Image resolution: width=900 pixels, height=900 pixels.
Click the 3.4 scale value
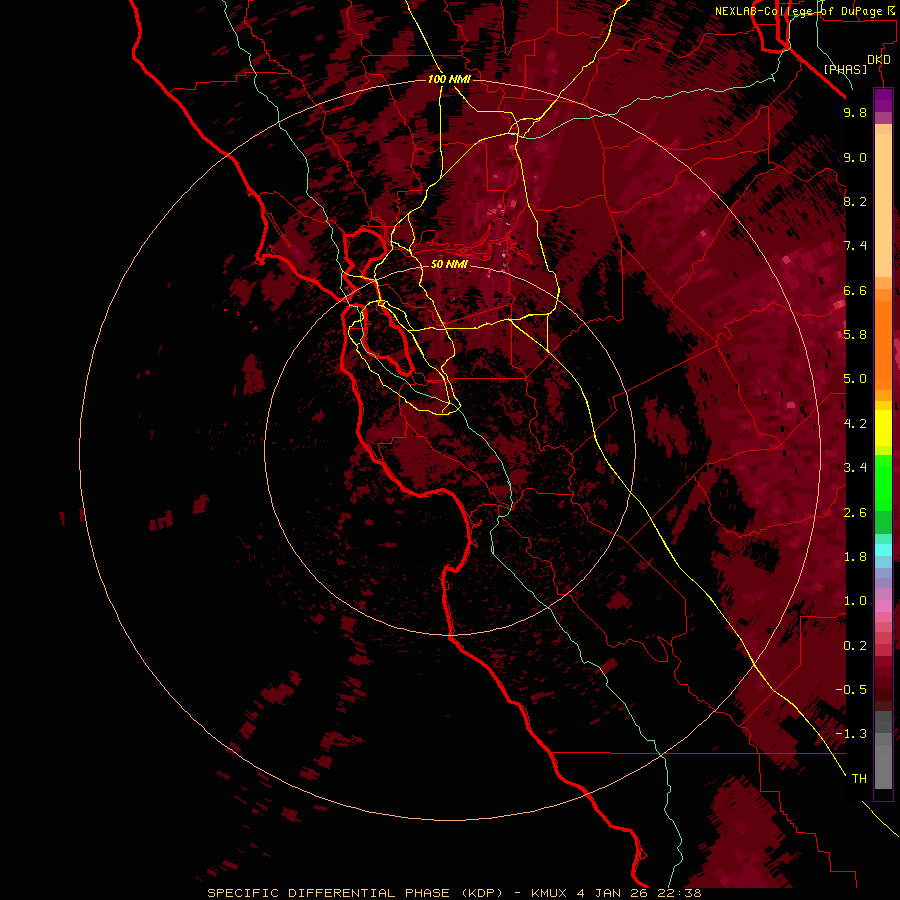click(x=855, y=468)
